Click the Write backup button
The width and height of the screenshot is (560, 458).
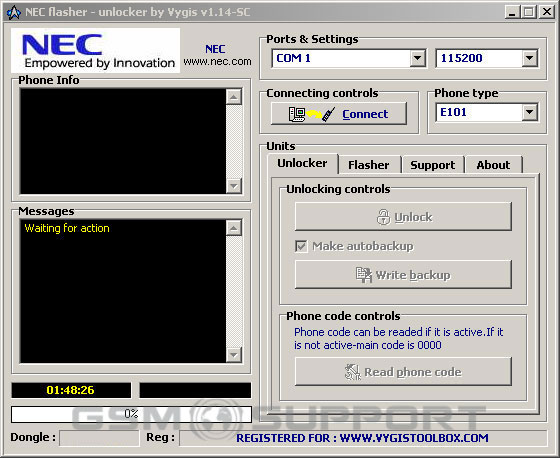403,275
